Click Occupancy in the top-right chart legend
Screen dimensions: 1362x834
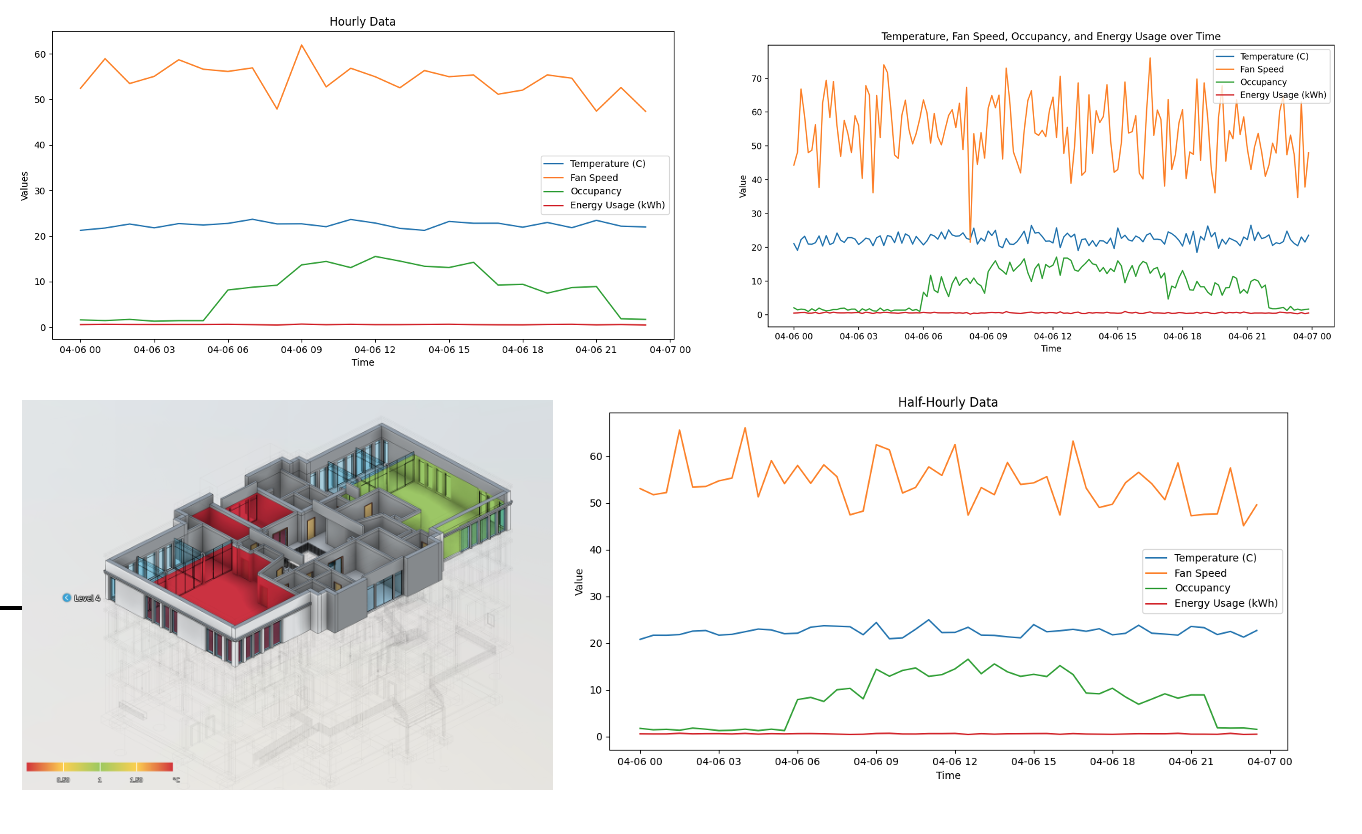1263,82
